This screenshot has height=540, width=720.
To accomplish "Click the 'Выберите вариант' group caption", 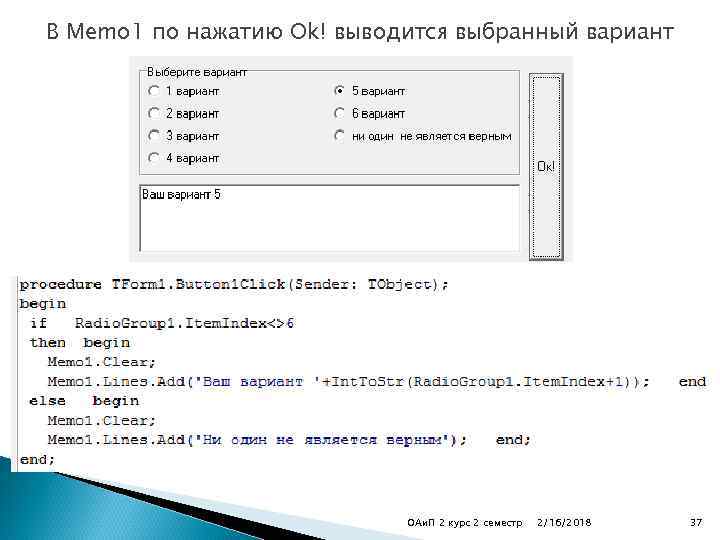I will (197, 72).
